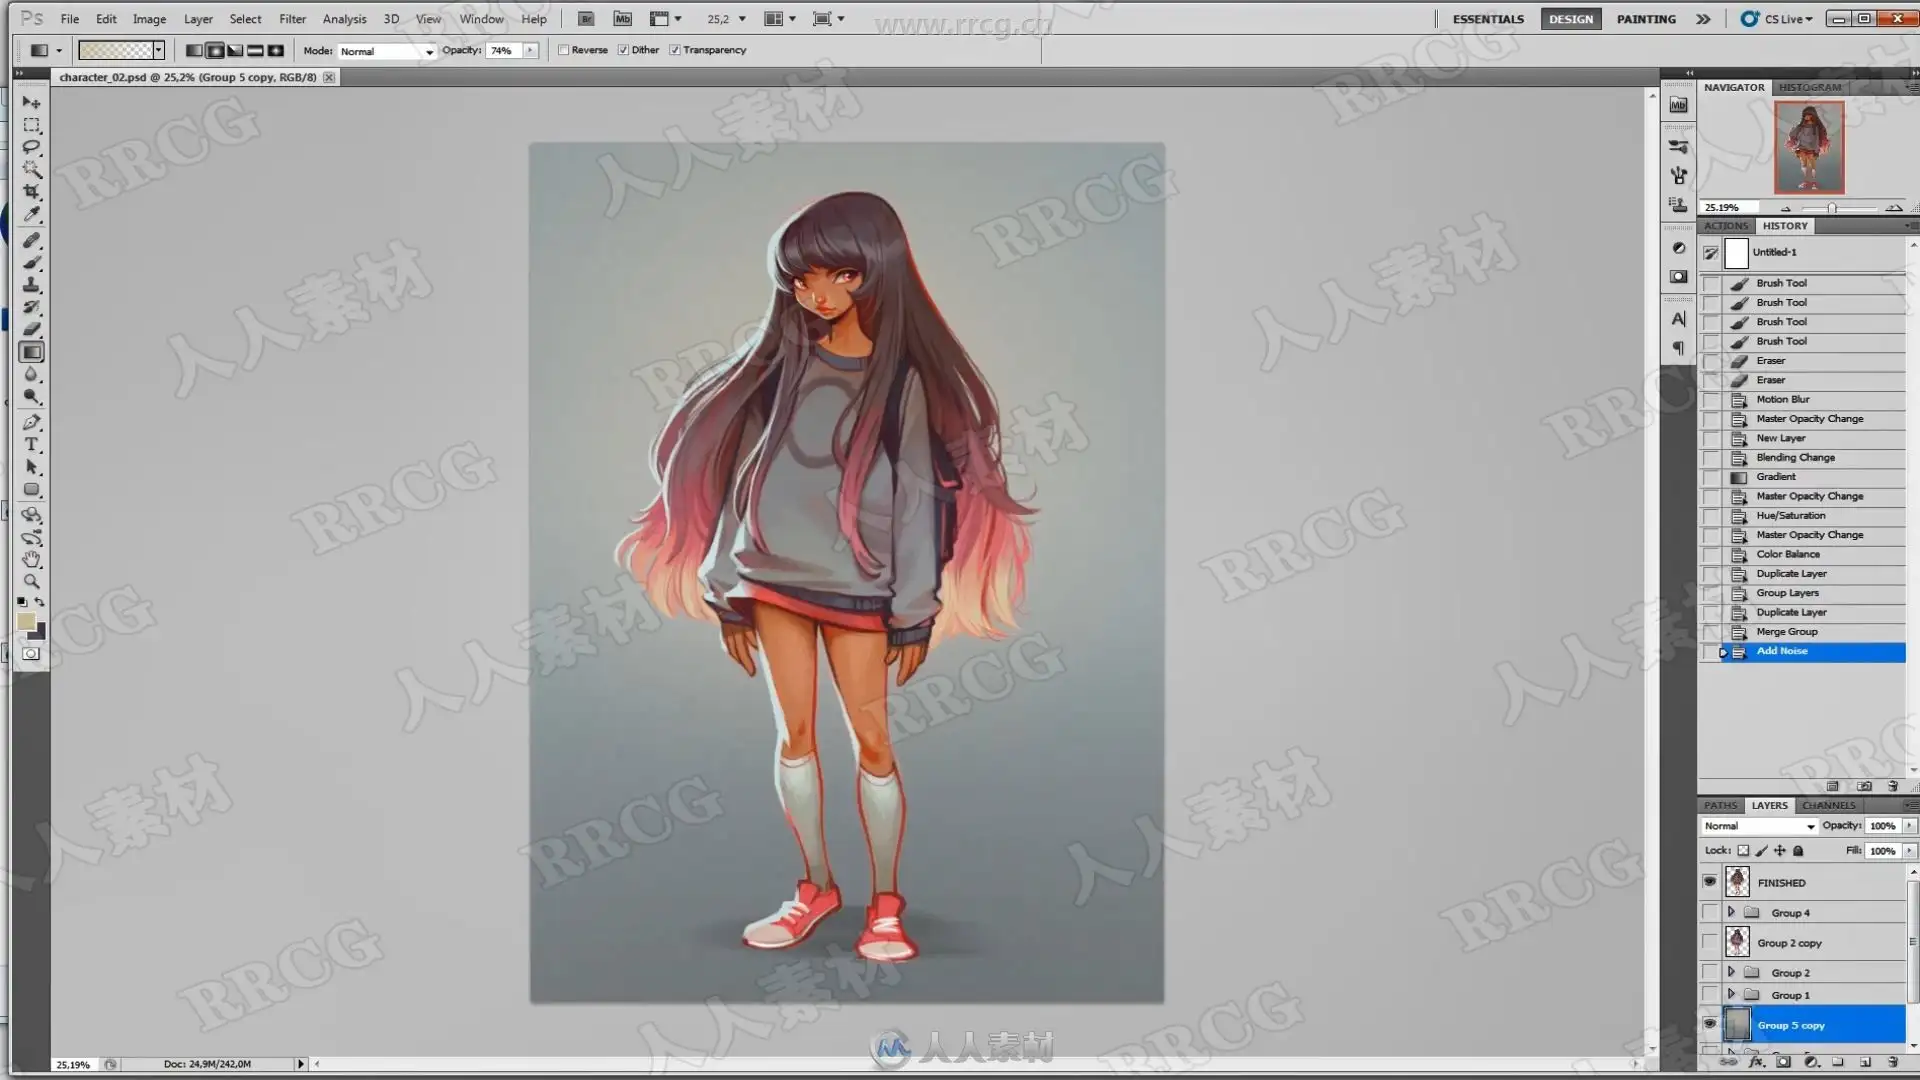Screen dimensions: 1920x1080
Task: Select the Zoom tool in toolbar
Action: tap(32, 581)
